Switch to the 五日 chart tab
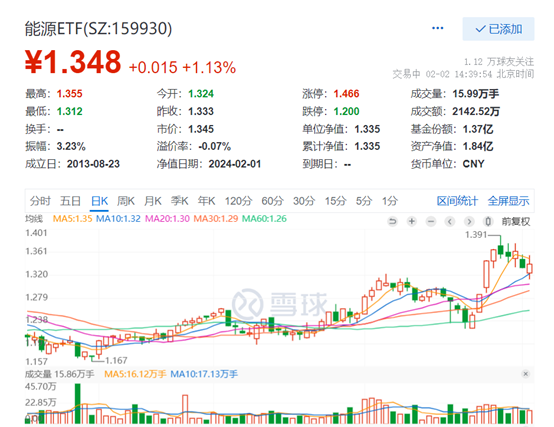 (x=70, y=201)
